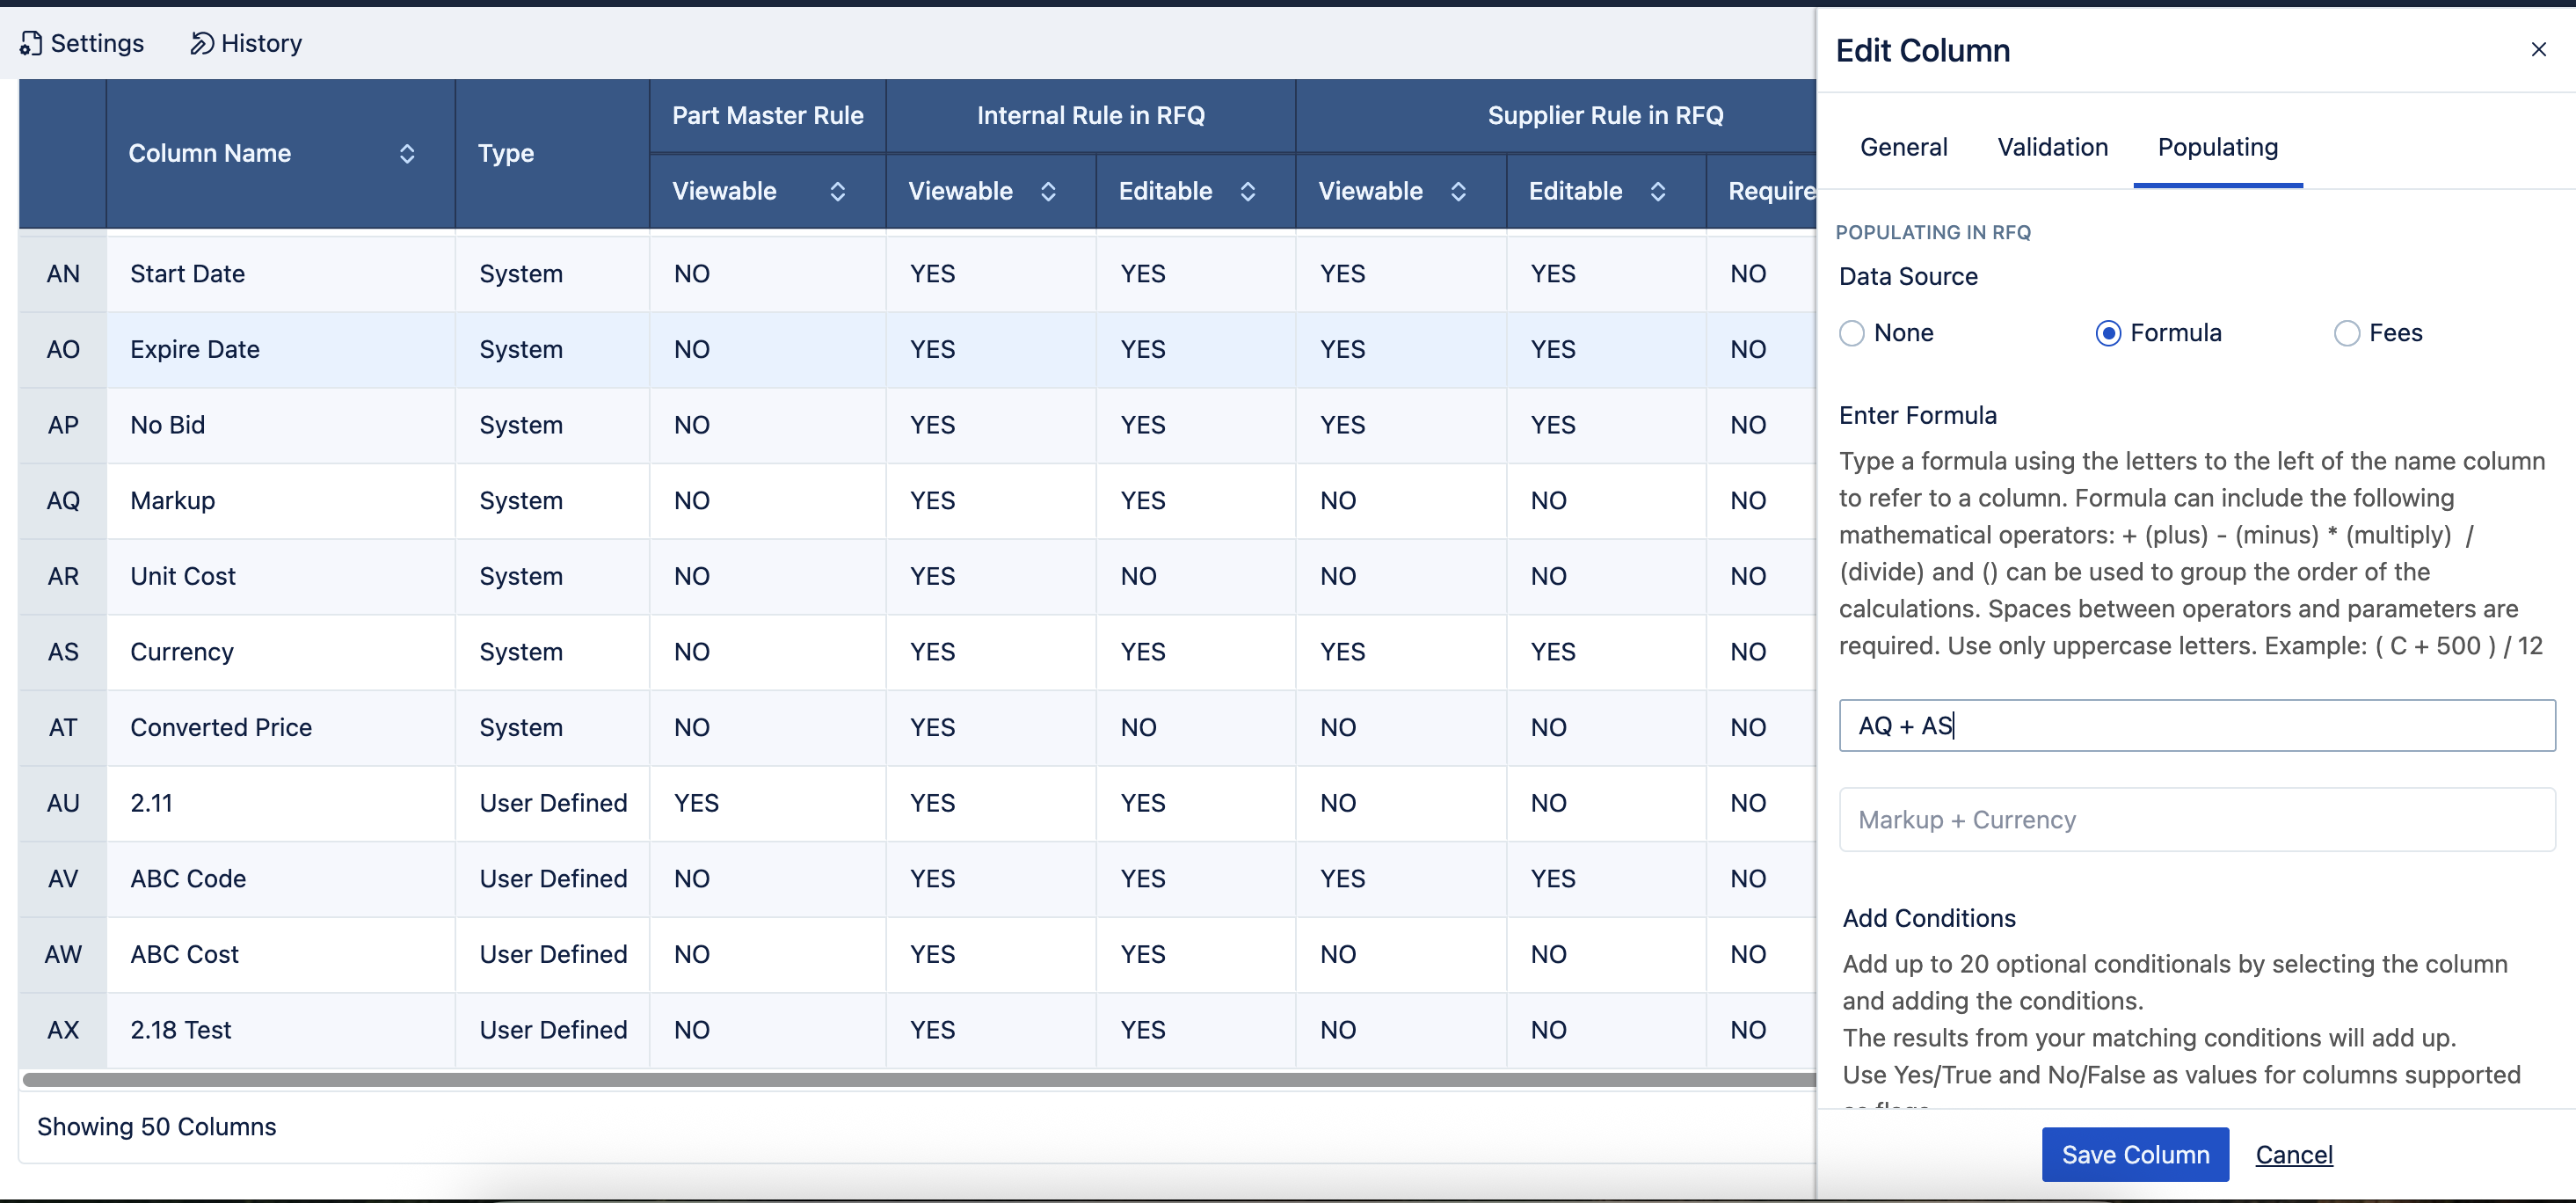2576x1203 pixels.
Task: Select the Formula data source radio
Action: [2107, 333]
